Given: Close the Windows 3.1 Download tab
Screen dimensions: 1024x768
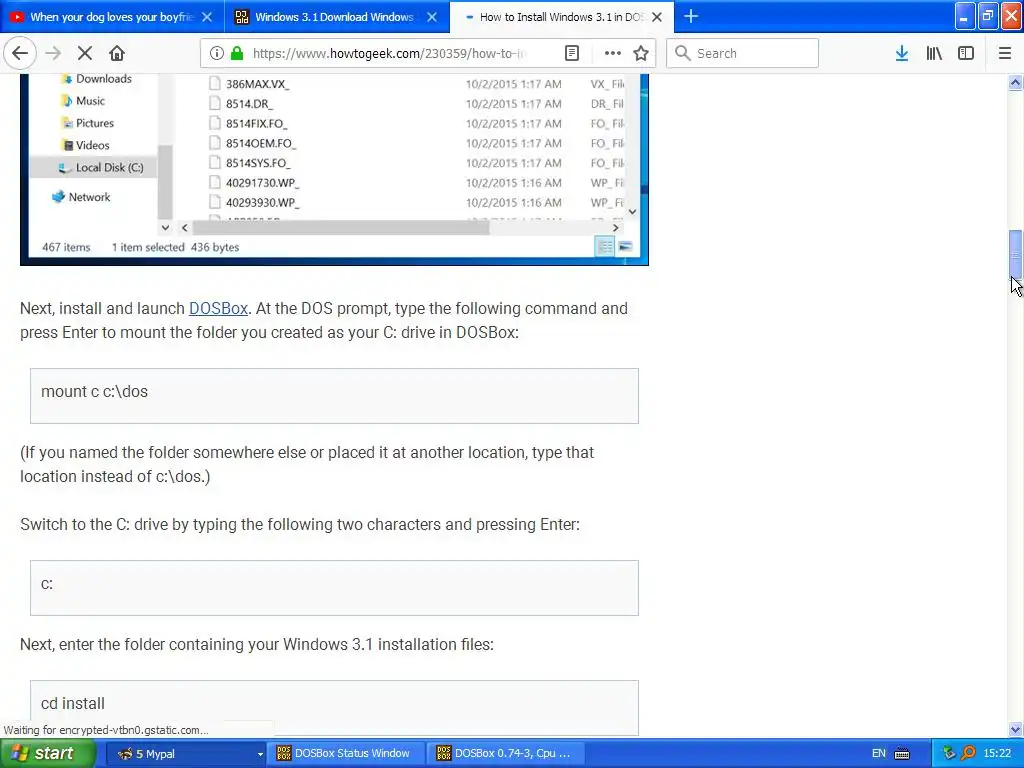Looking at the screenshot, I should (432, 17).
